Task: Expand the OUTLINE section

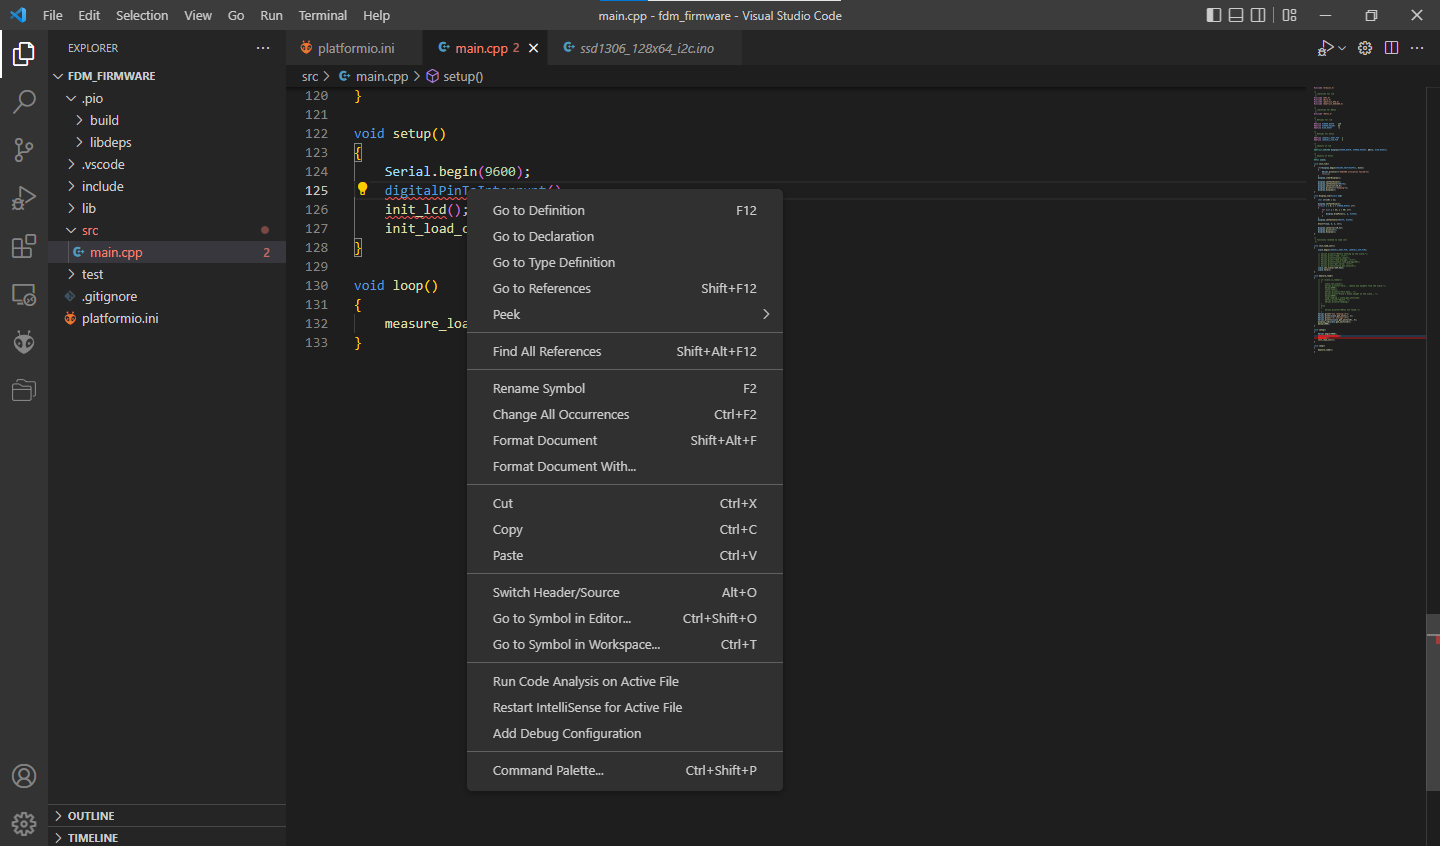Action: pyautogui.click(x=167, y=816)
